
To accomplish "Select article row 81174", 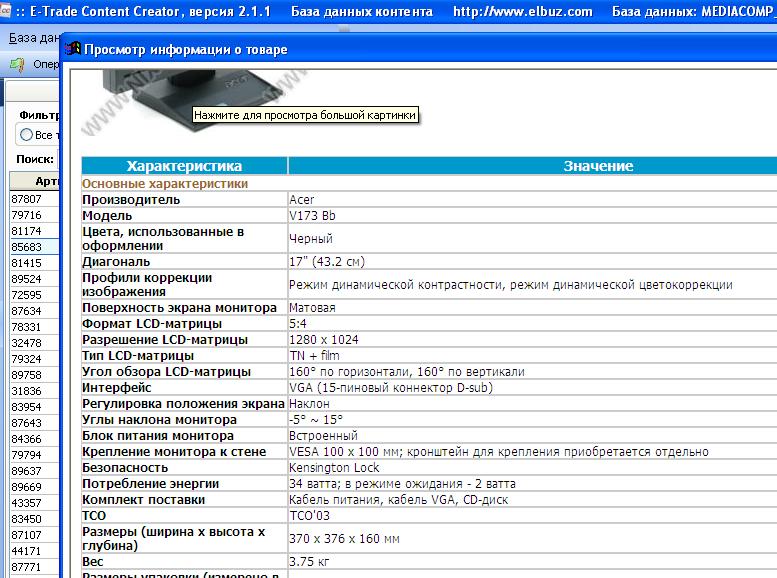I will click(34, 231).
